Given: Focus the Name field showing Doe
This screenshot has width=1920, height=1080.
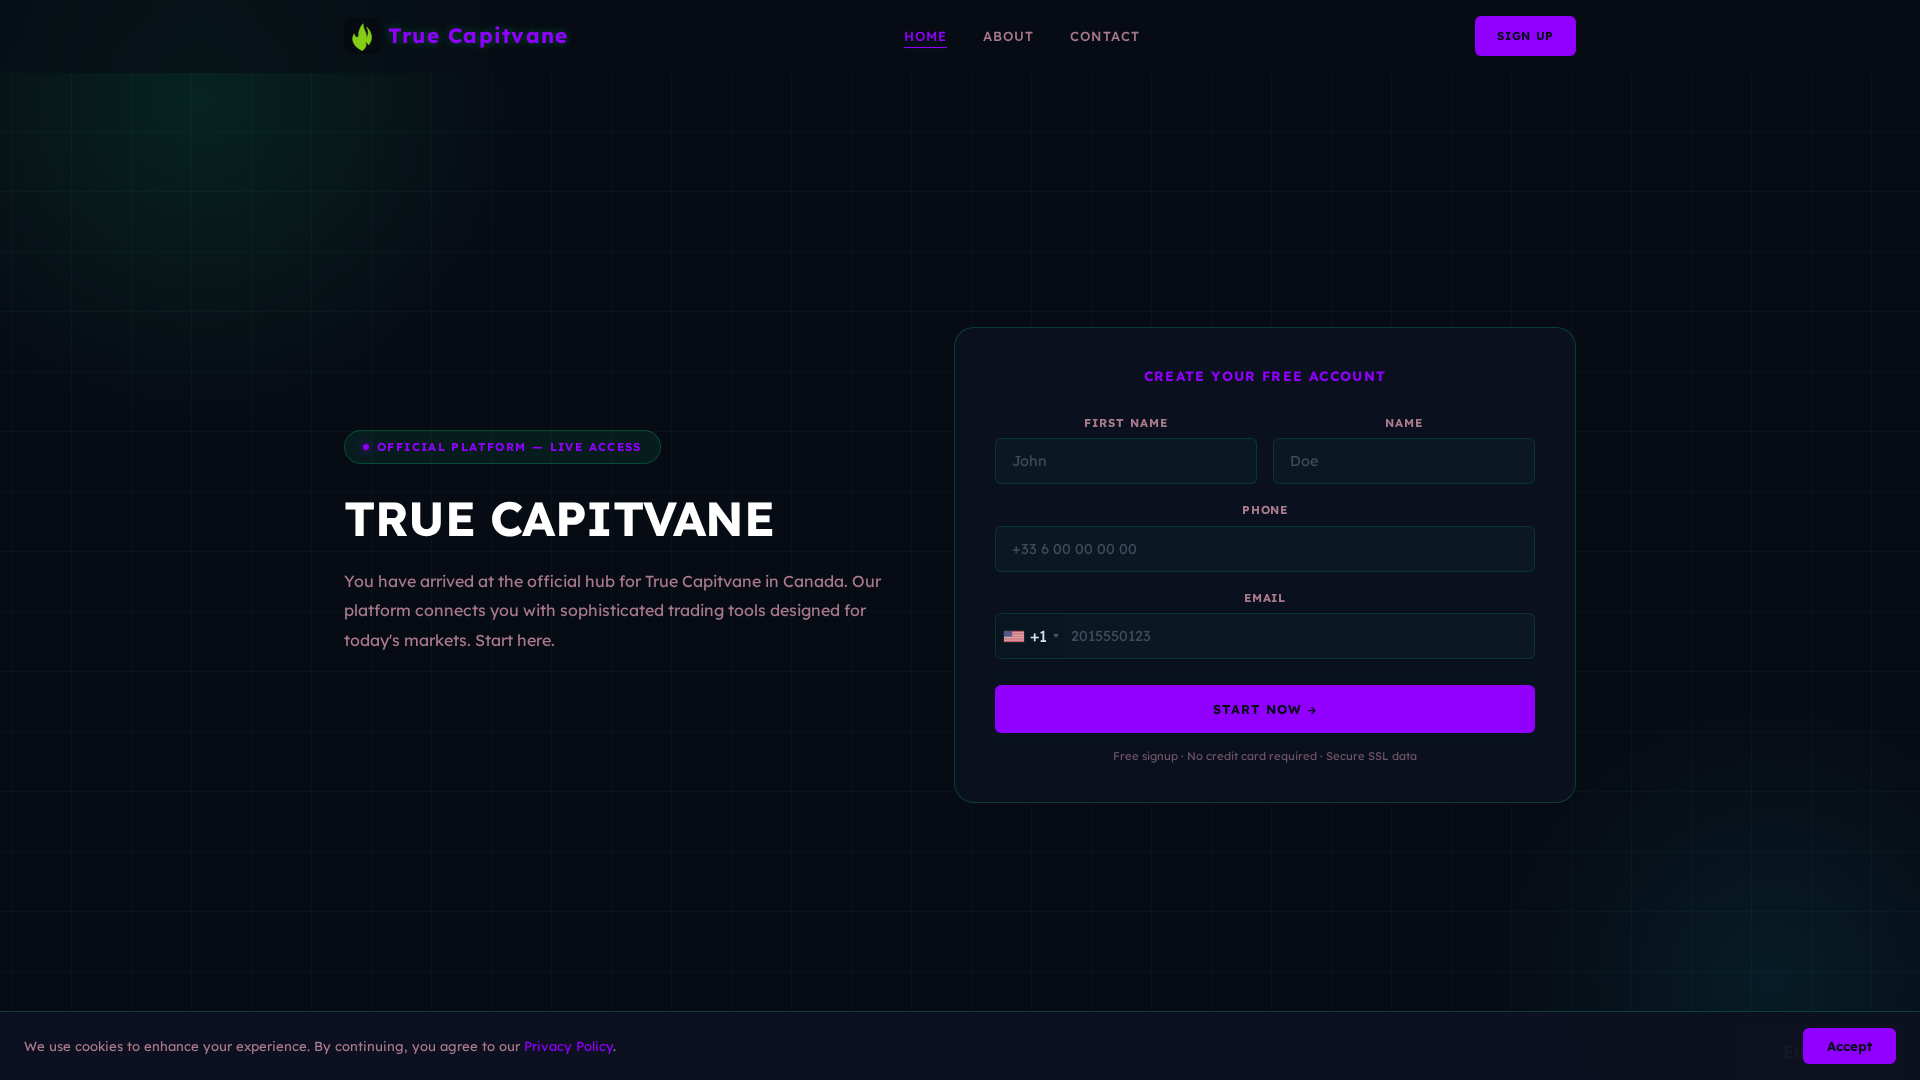Looking at the screenshot, I should (1404, 461).
